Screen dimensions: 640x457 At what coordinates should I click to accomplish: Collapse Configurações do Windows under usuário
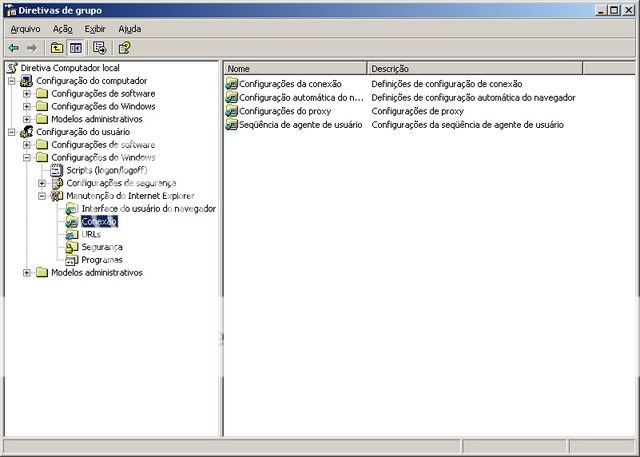click(27, 158)
